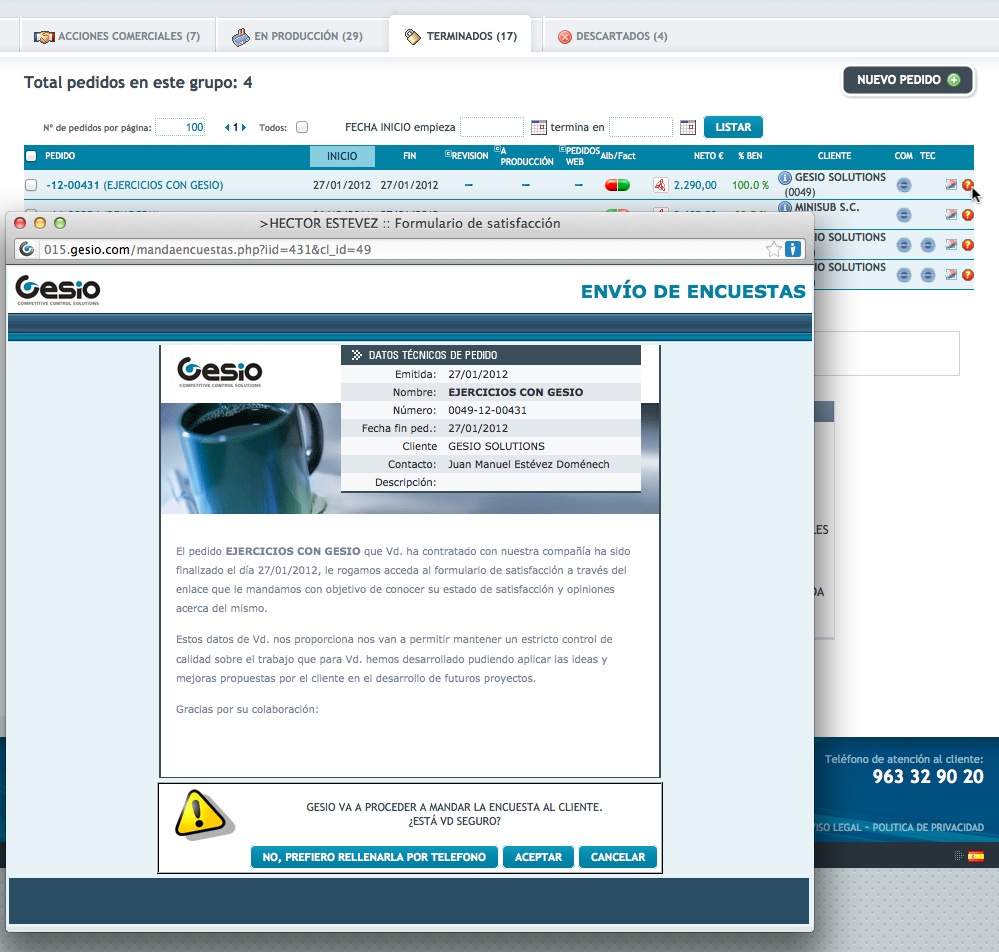Click the order number 0049-12-00431
Image resolution: width=999 pixels, height=952 pixels.
487,410
